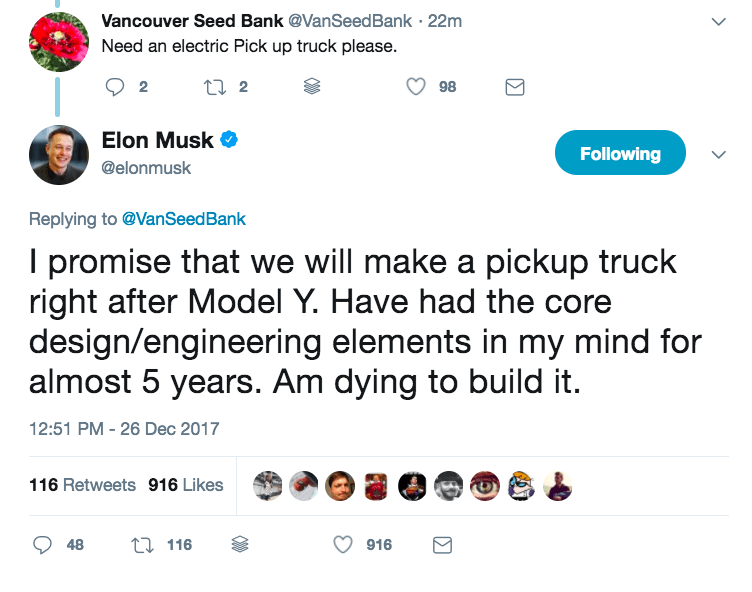Open the 12:51 PM - 26 Dec 2017 timestamp

click(124, 429)
